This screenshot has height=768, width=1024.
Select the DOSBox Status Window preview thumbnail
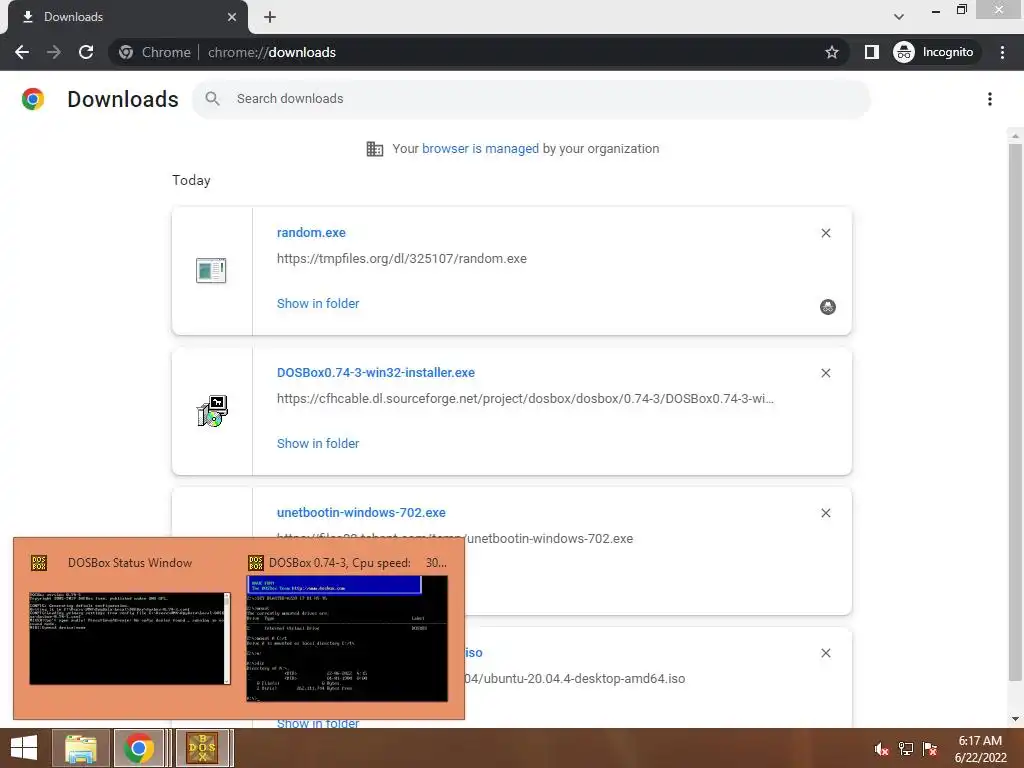point(129,638)
